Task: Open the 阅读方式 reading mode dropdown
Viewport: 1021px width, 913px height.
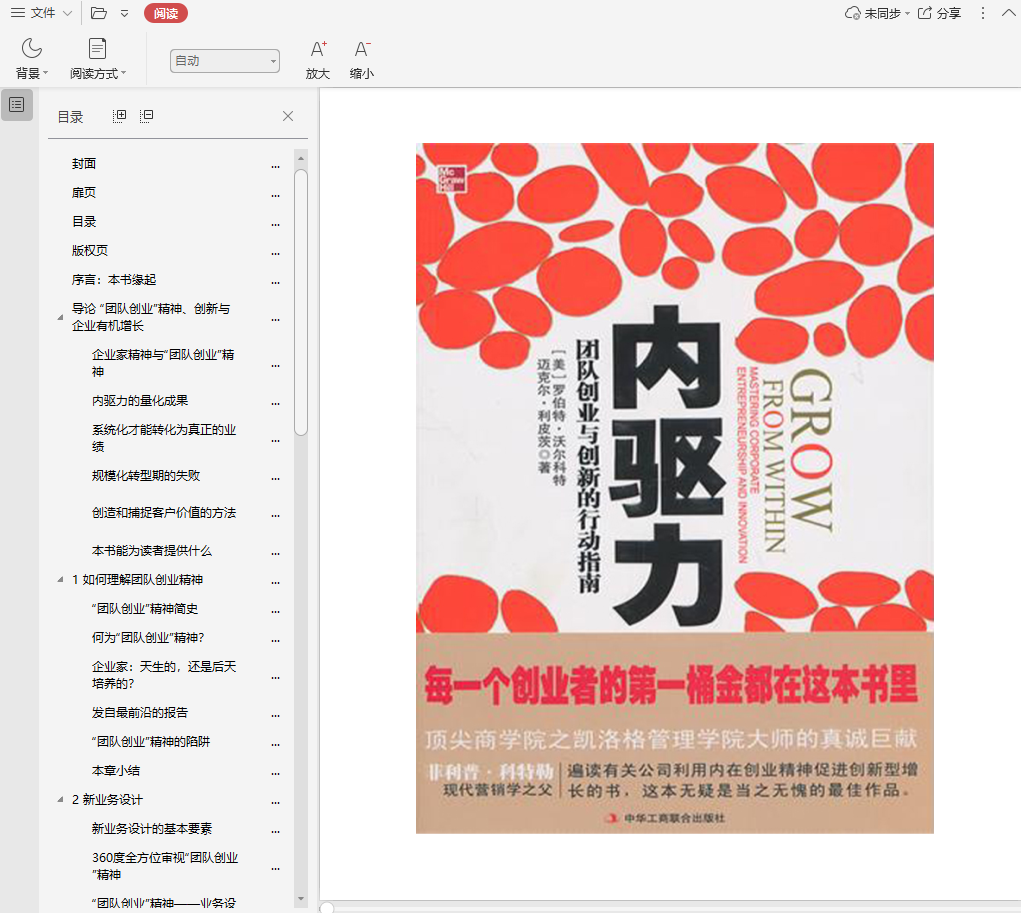Action: pos(98,59)
